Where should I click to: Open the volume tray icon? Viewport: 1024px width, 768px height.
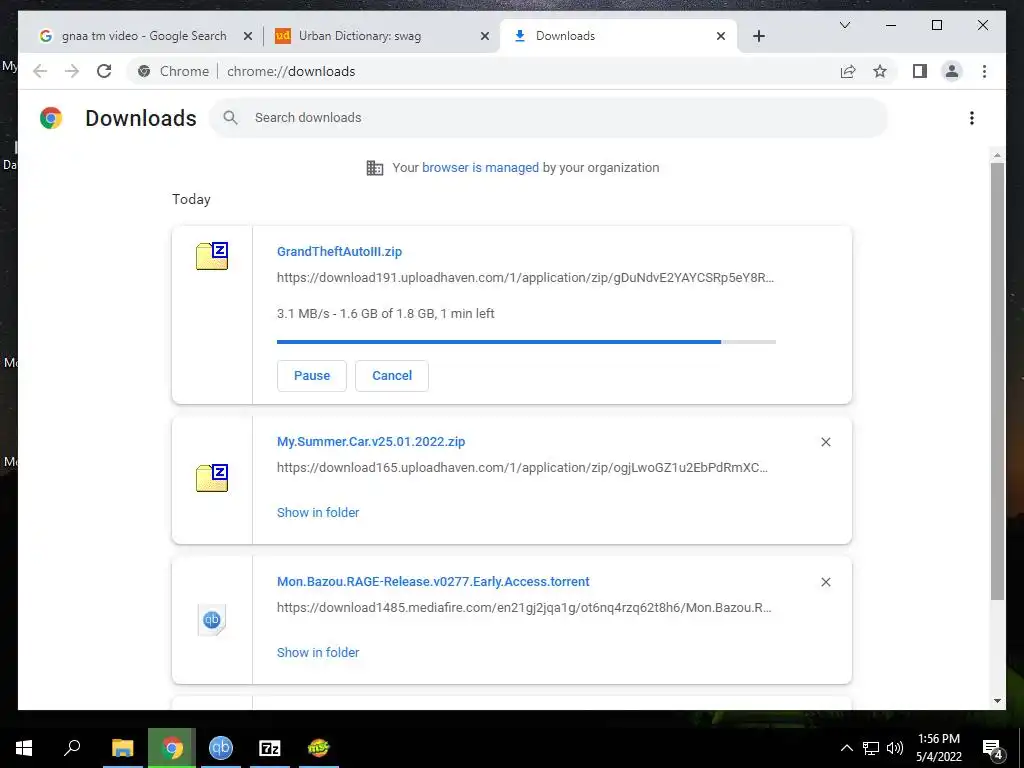pyautogui.click(x=895, y=748)
